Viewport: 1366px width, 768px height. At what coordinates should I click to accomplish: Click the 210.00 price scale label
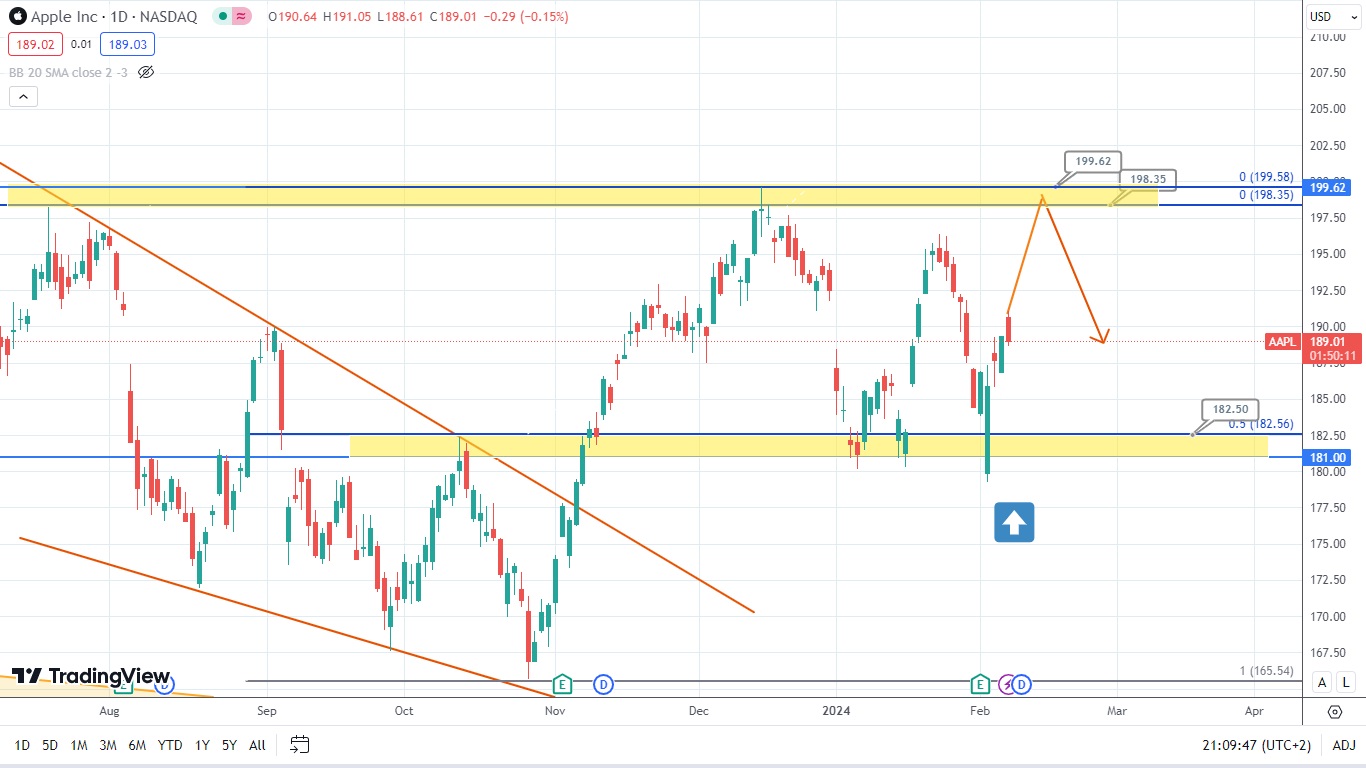1330,37
